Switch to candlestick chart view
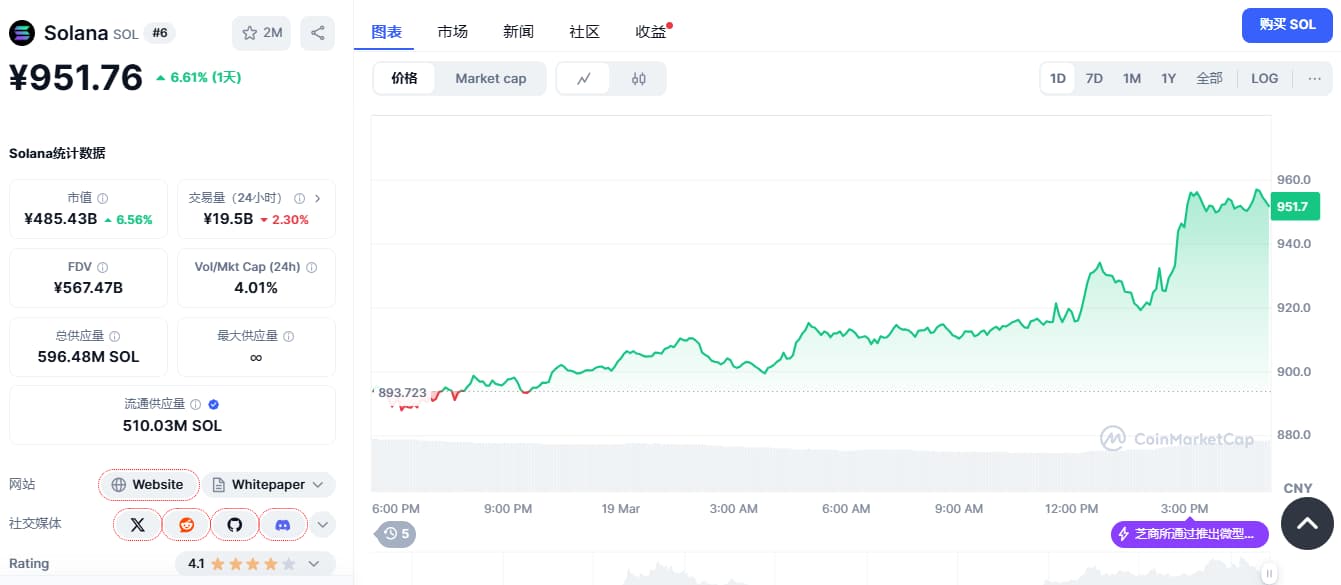 pos(639,79)
